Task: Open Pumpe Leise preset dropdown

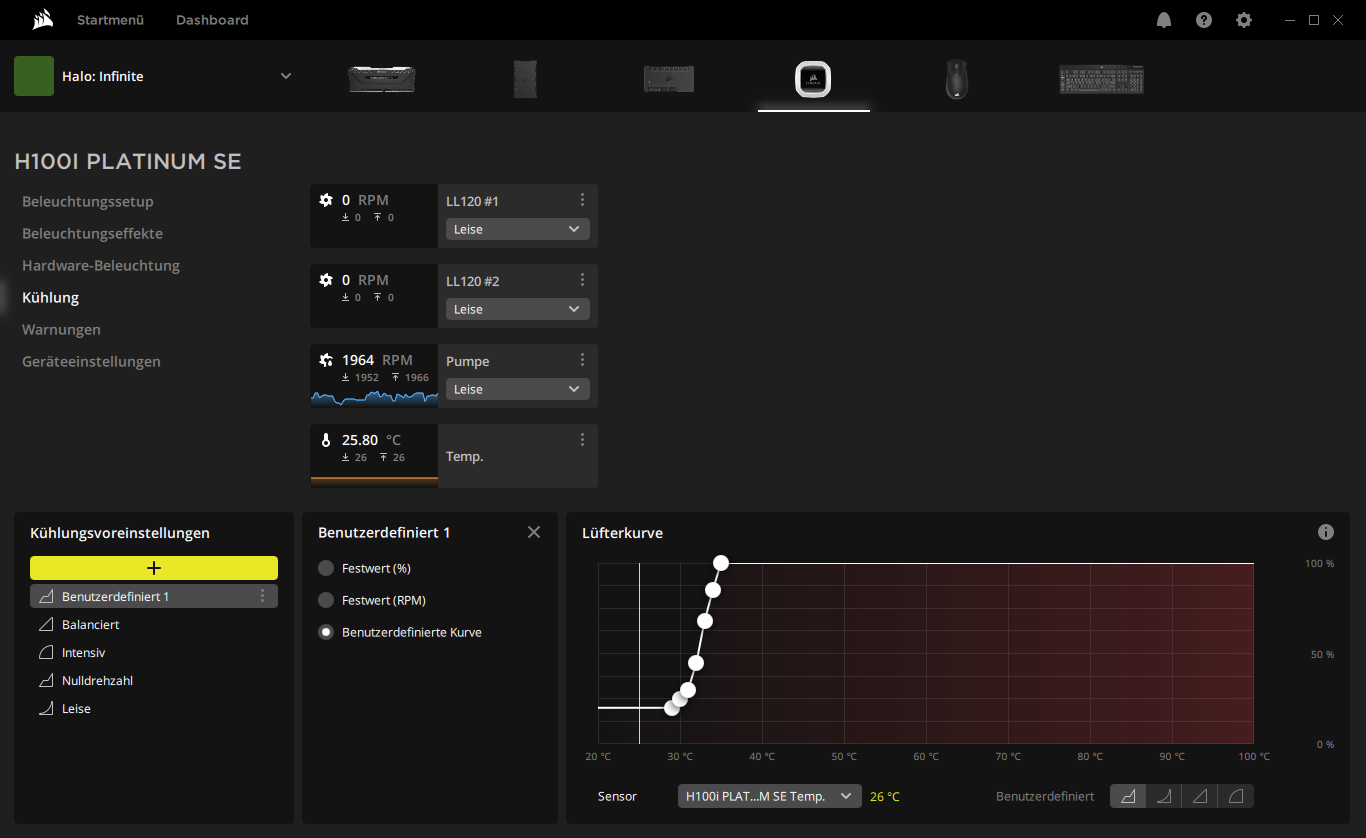Action: tap(518, 389)
